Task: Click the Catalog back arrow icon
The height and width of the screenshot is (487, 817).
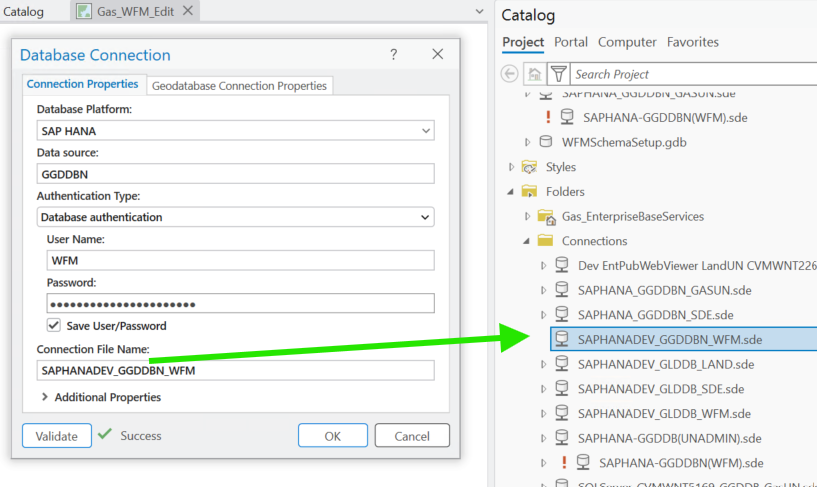Action: [510, 74]
